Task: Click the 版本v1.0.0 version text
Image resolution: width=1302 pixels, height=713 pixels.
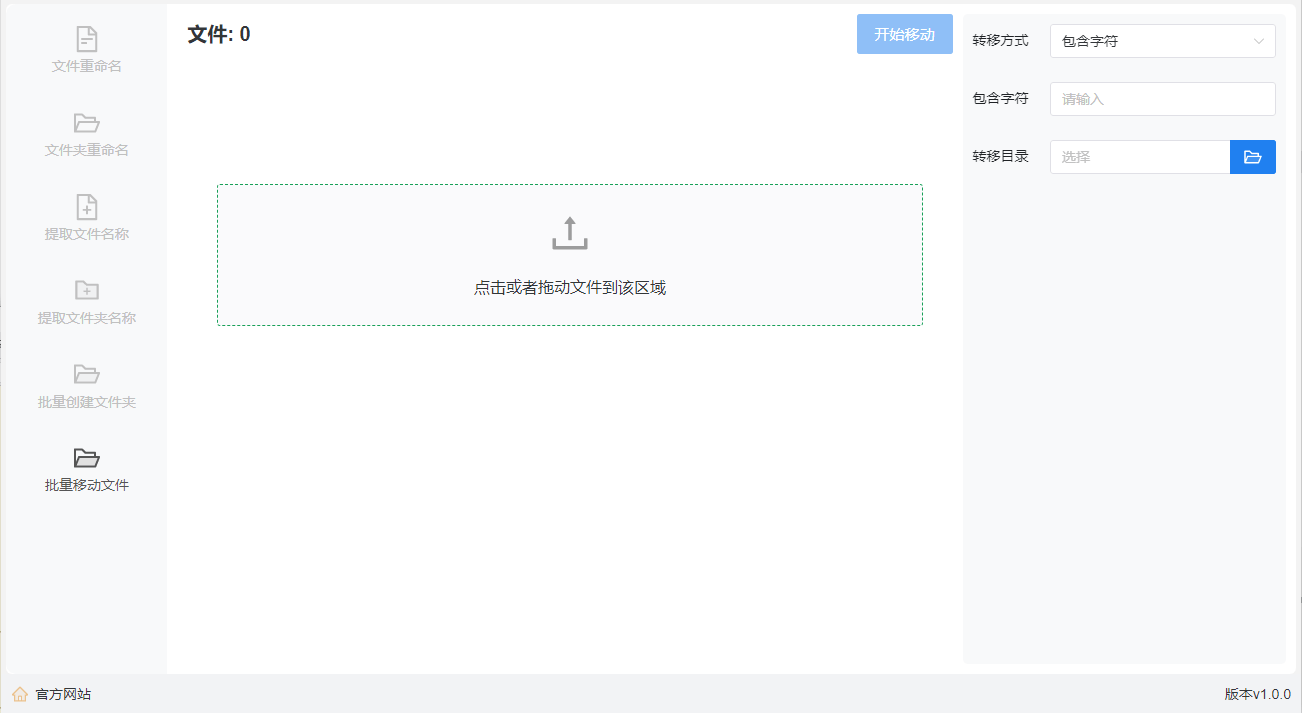Action: click(1257, 694)
